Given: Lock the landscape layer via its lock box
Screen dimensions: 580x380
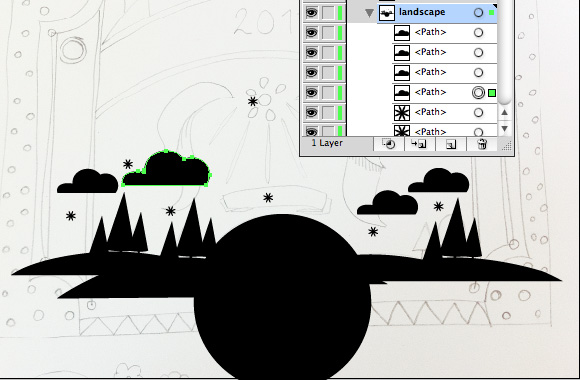Looking at the screenshot, I should (328, 13).
